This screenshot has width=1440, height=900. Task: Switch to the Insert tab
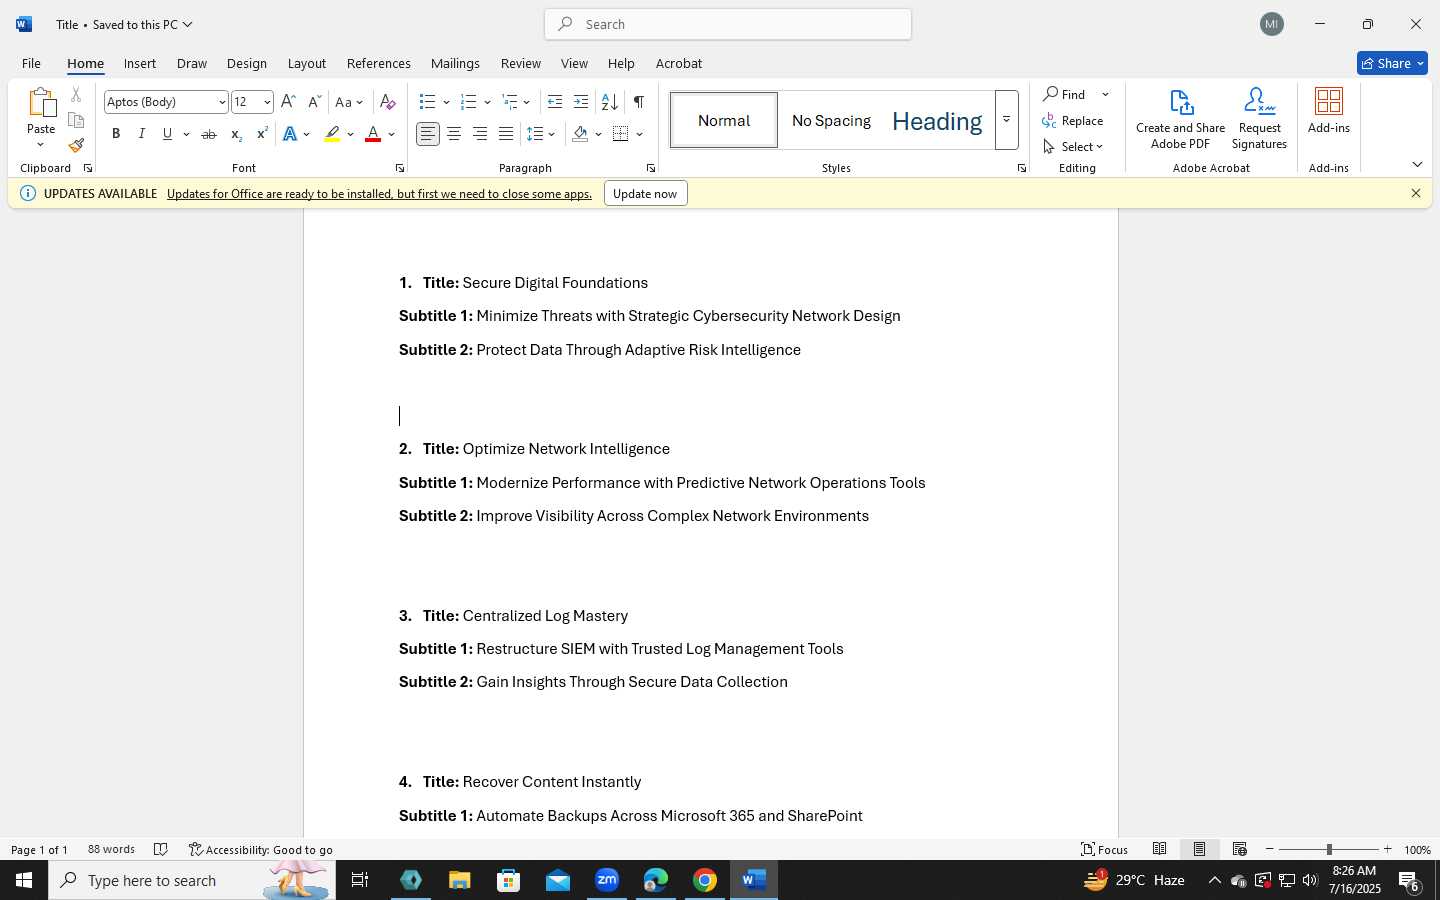tap(140, 63)
